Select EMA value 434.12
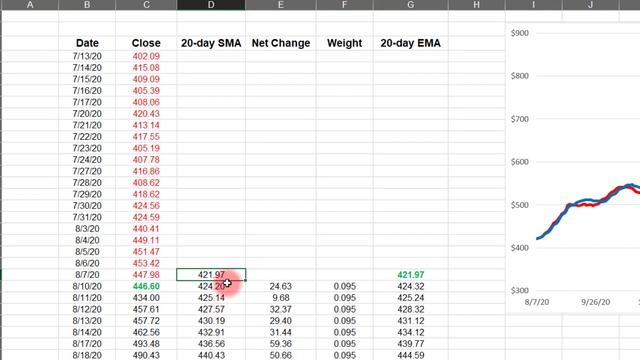This screenshot has width=640, height=360. (411, 332)
